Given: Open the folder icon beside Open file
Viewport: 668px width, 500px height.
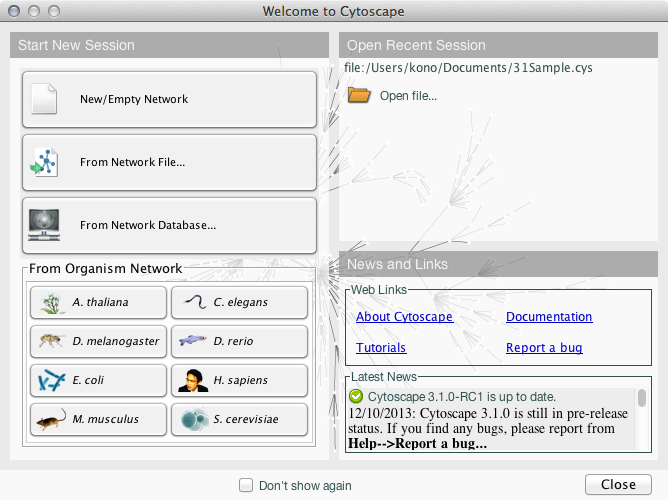Looking at the screenshot, I should click(x=358, y=96).
